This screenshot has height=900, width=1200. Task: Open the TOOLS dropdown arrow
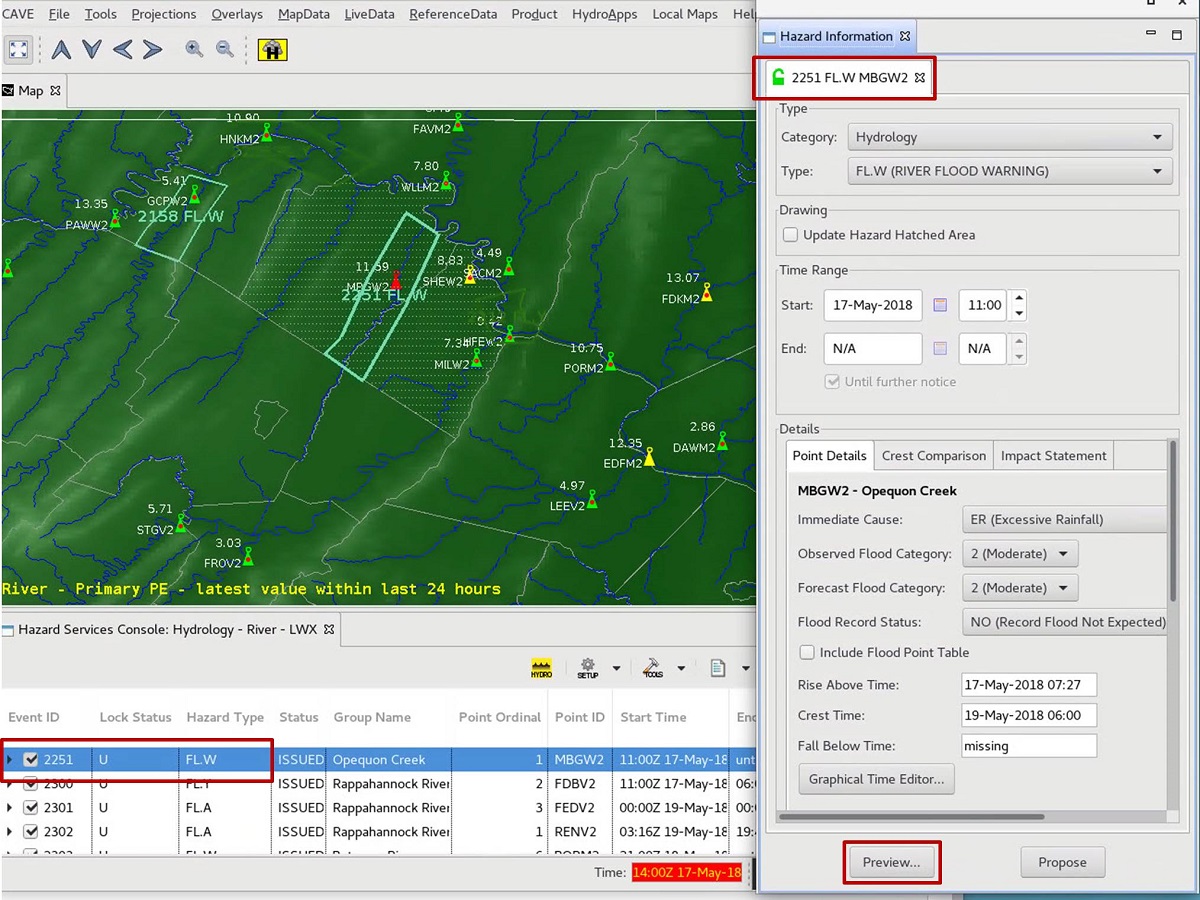tap(681, 668)
